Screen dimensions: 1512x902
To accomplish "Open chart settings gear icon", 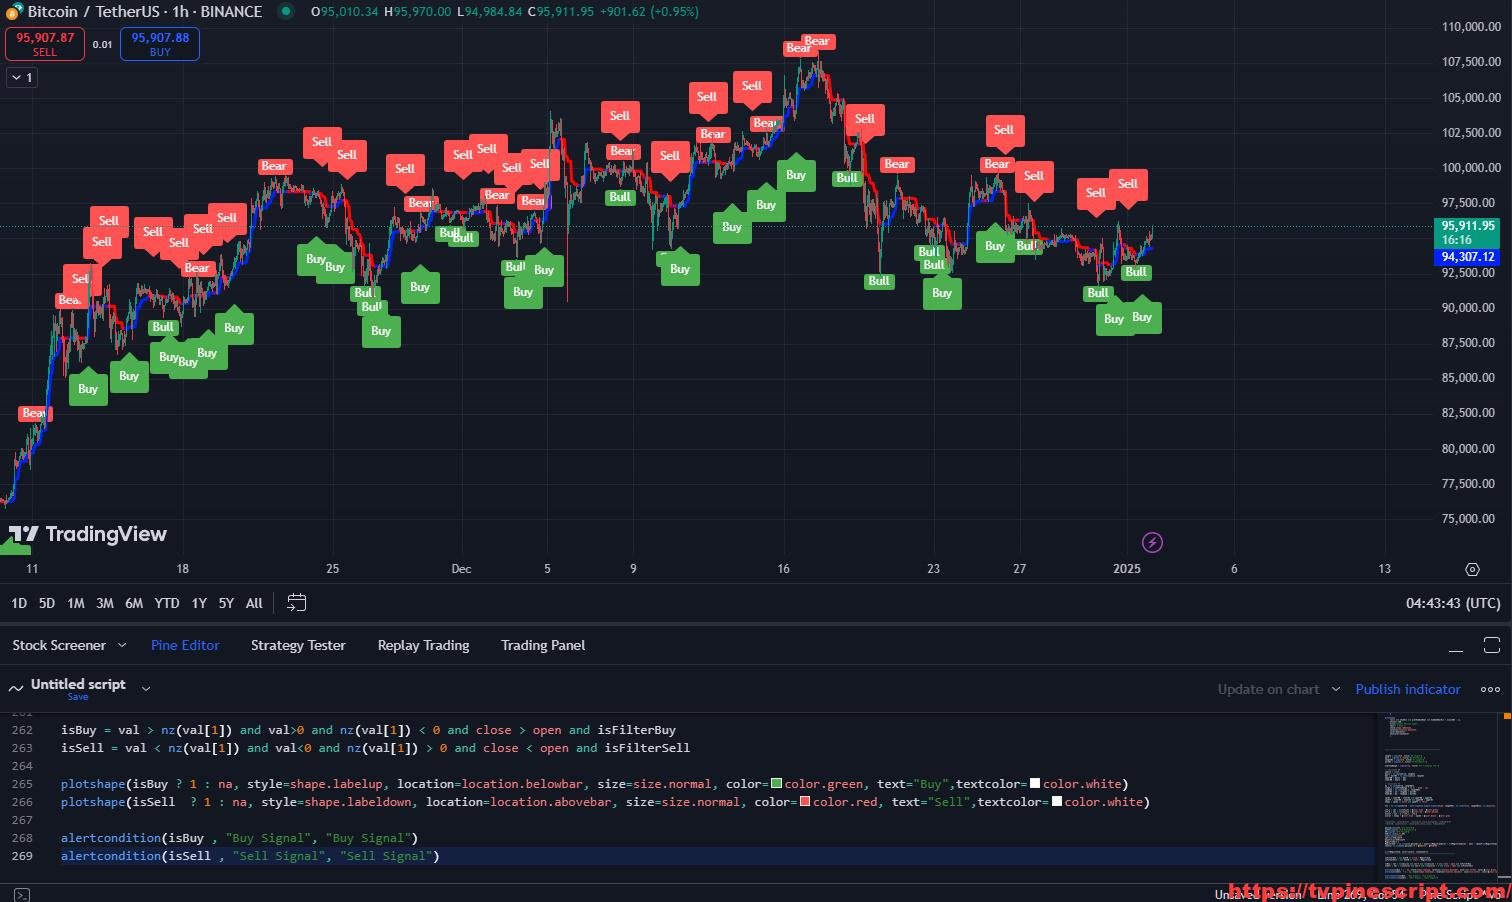I will (1472, 569).
